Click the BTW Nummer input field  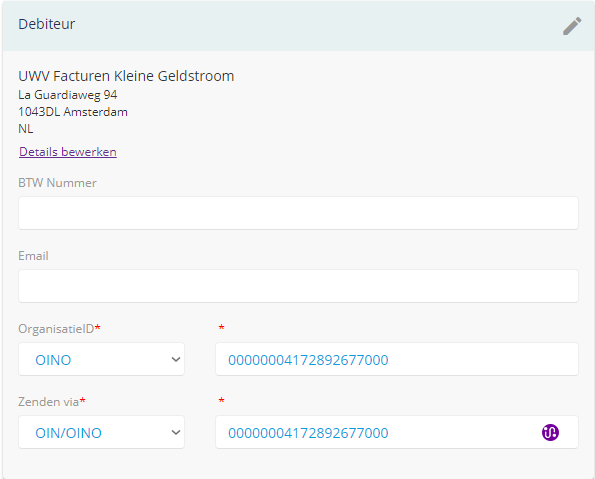point(298,213)
